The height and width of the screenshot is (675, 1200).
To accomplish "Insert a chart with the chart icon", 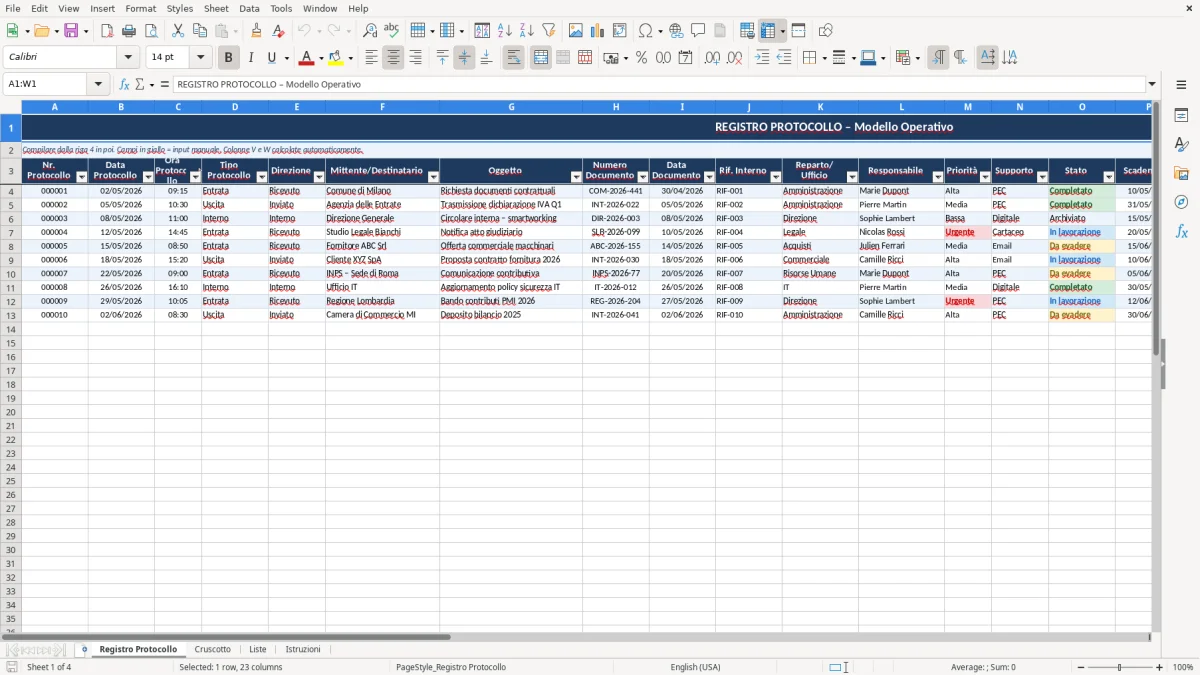I will [598, 31].
